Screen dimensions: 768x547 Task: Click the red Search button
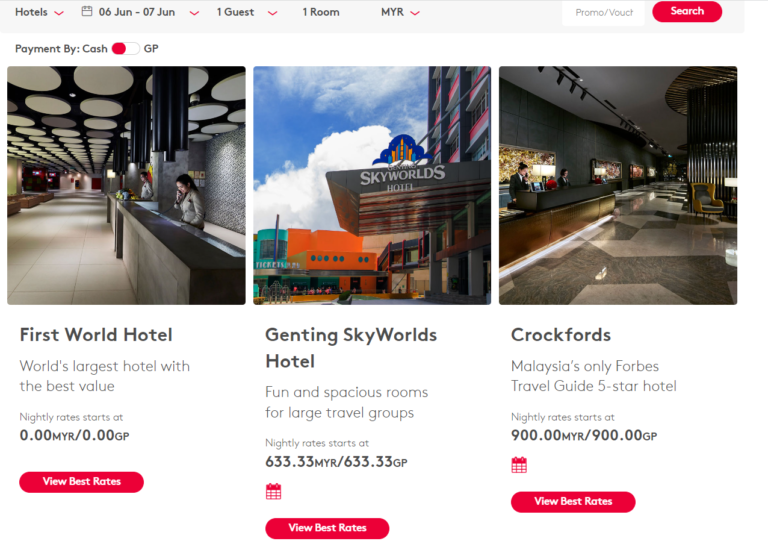[x=687, y=11]
